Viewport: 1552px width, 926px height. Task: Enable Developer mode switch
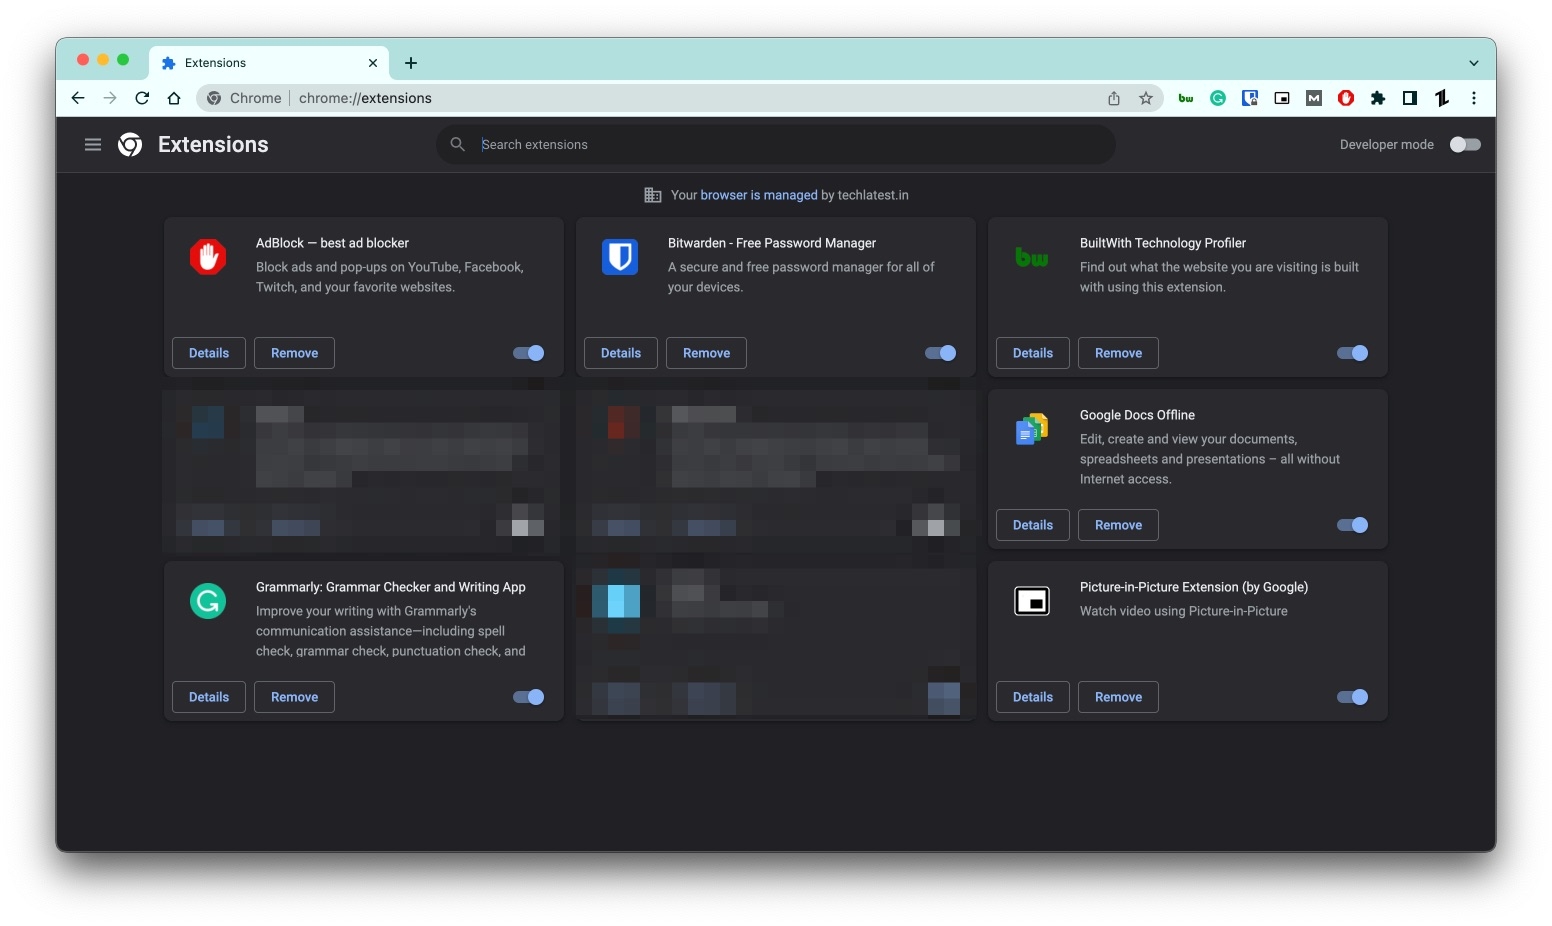pos(1465,145)
